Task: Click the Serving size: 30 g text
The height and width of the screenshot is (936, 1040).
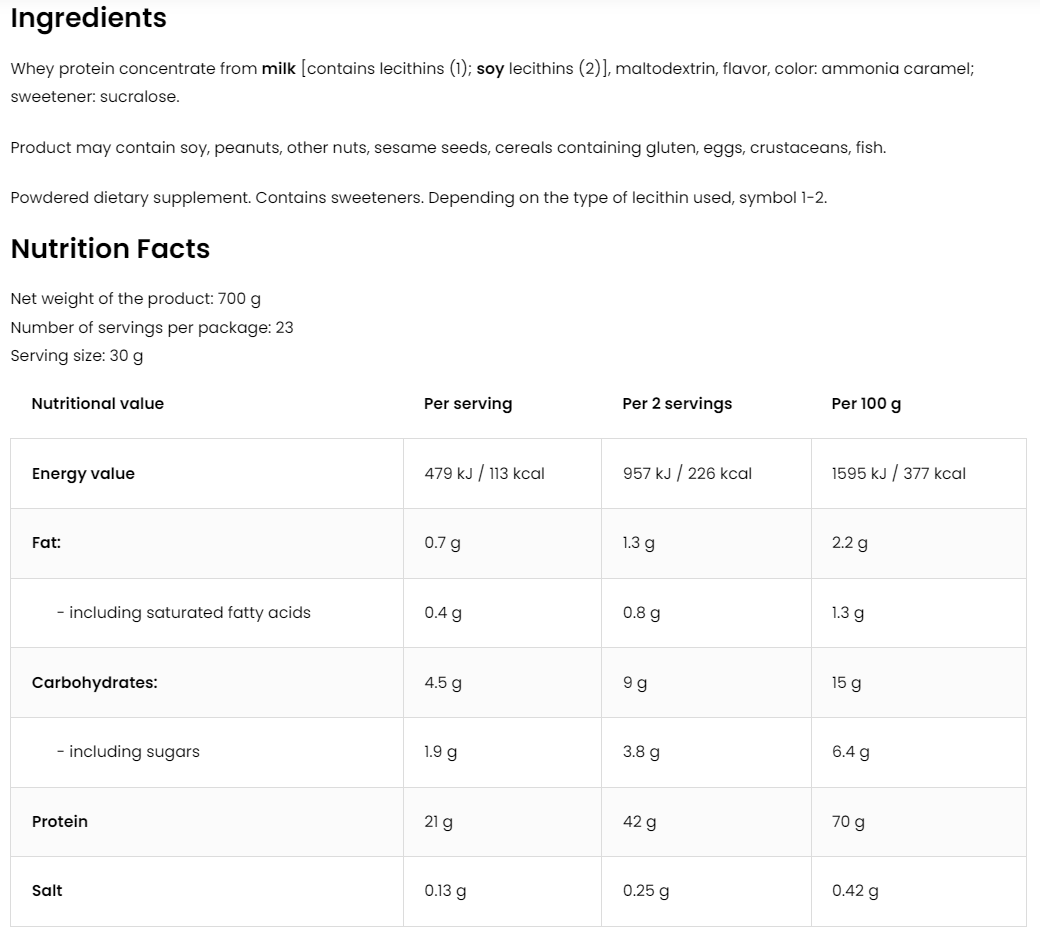Action: 76,356
